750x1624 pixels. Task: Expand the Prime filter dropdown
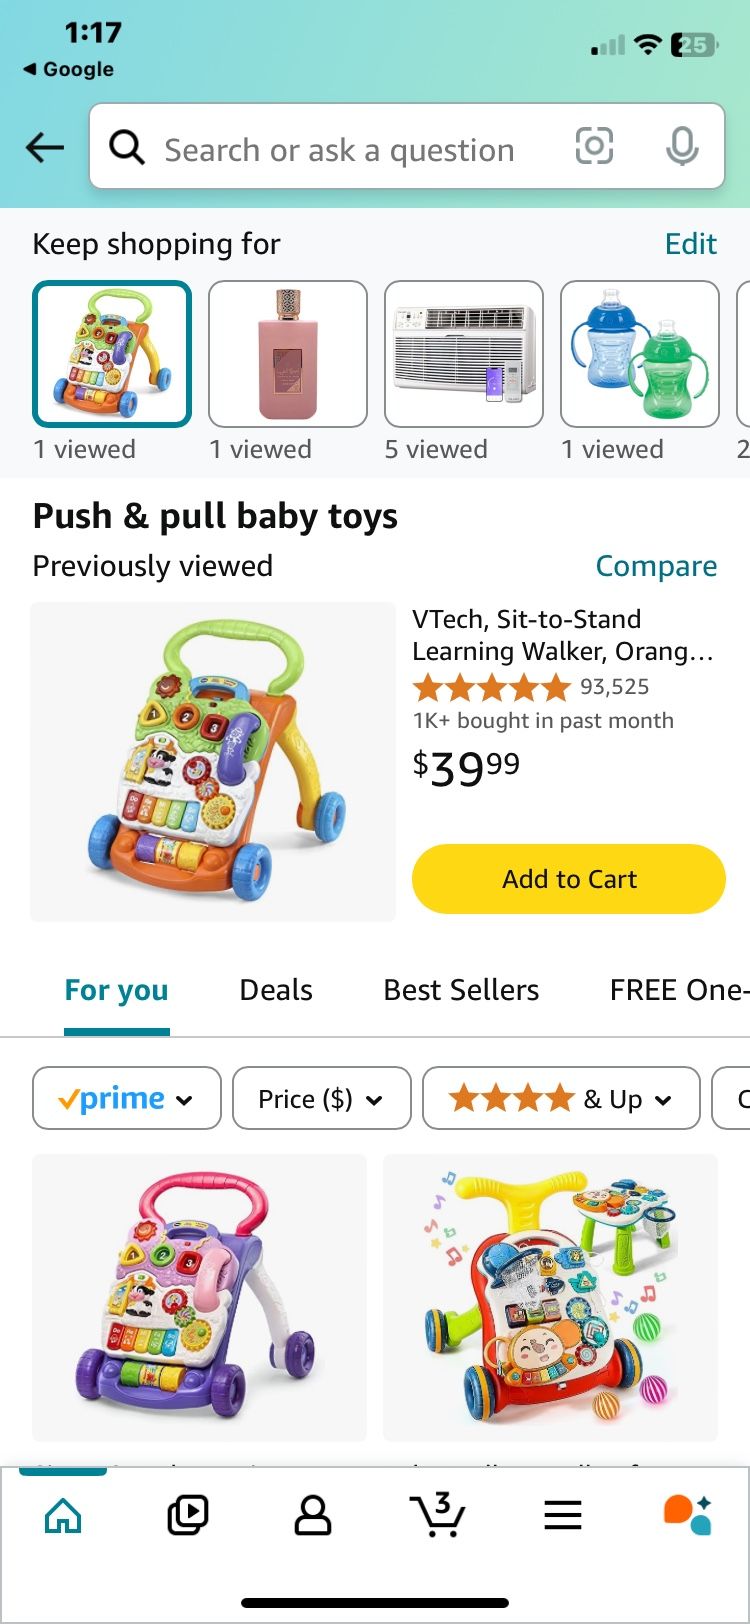pos(126,1098)
